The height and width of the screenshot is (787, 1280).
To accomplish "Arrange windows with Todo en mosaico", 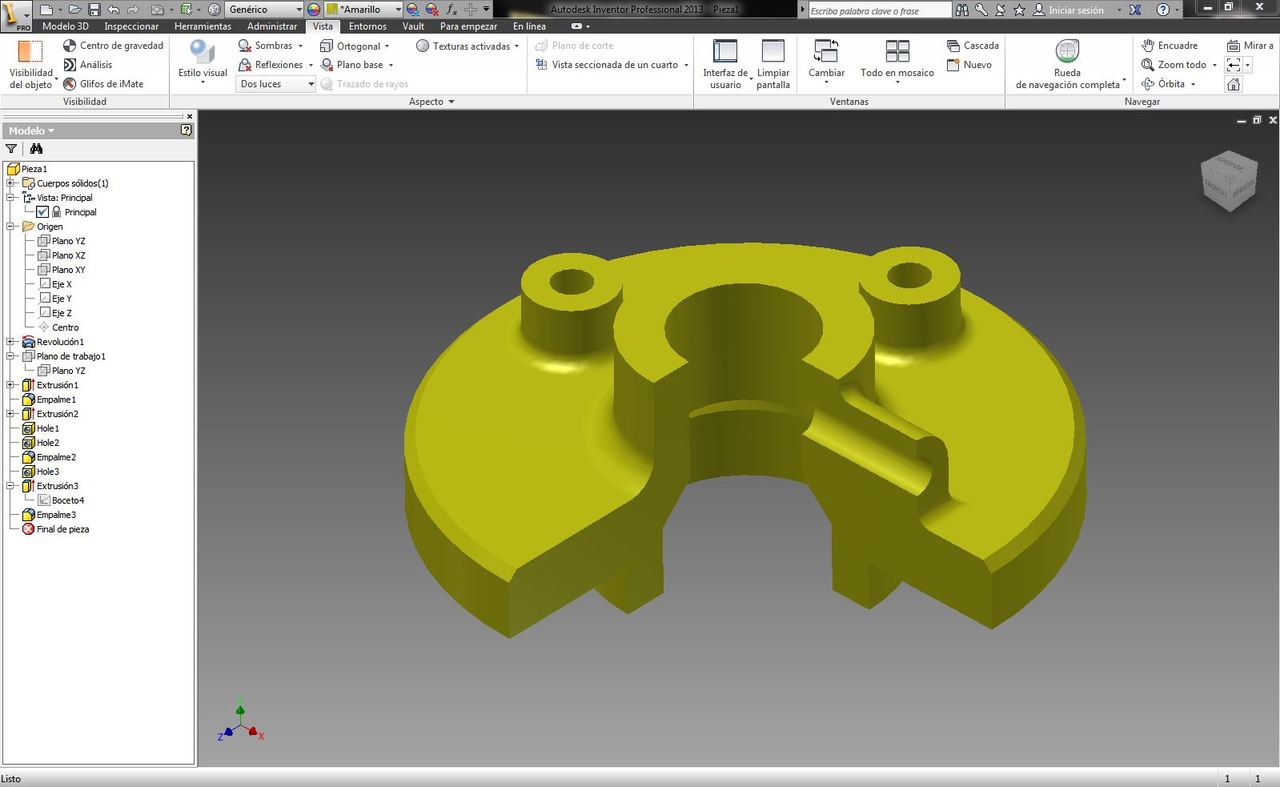I will coord(897,62).
